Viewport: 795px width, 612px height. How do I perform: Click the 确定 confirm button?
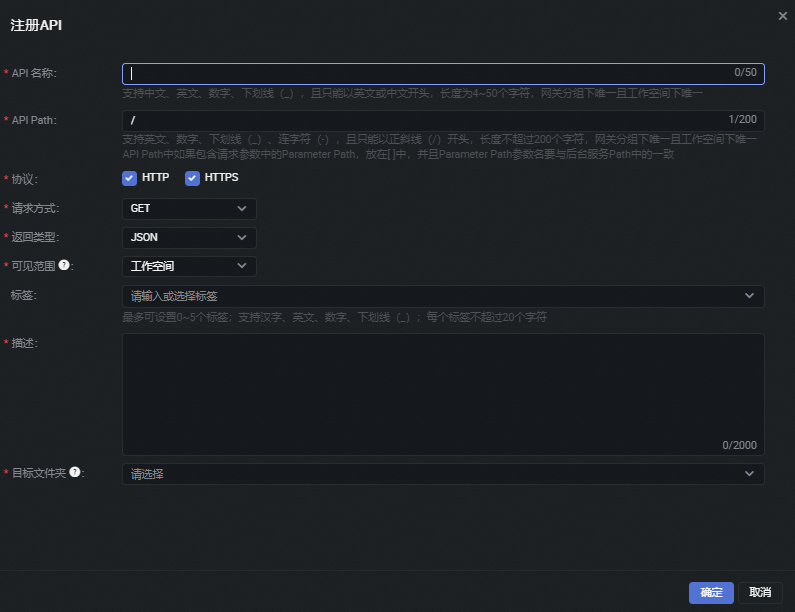pyautogui.click(x=711, y=592)
